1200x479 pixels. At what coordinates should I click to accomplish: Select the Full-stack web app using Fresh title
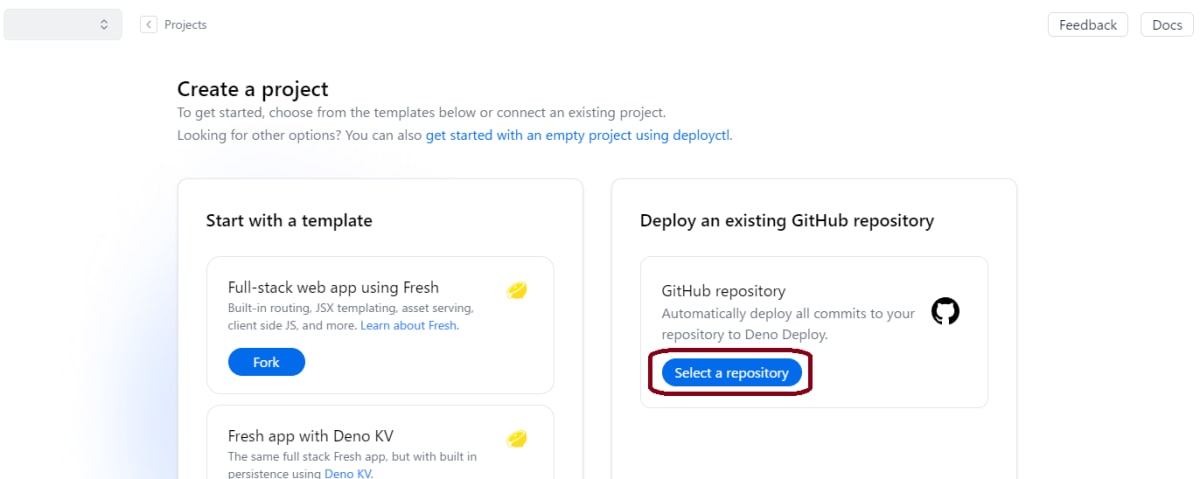pos(333,287)
